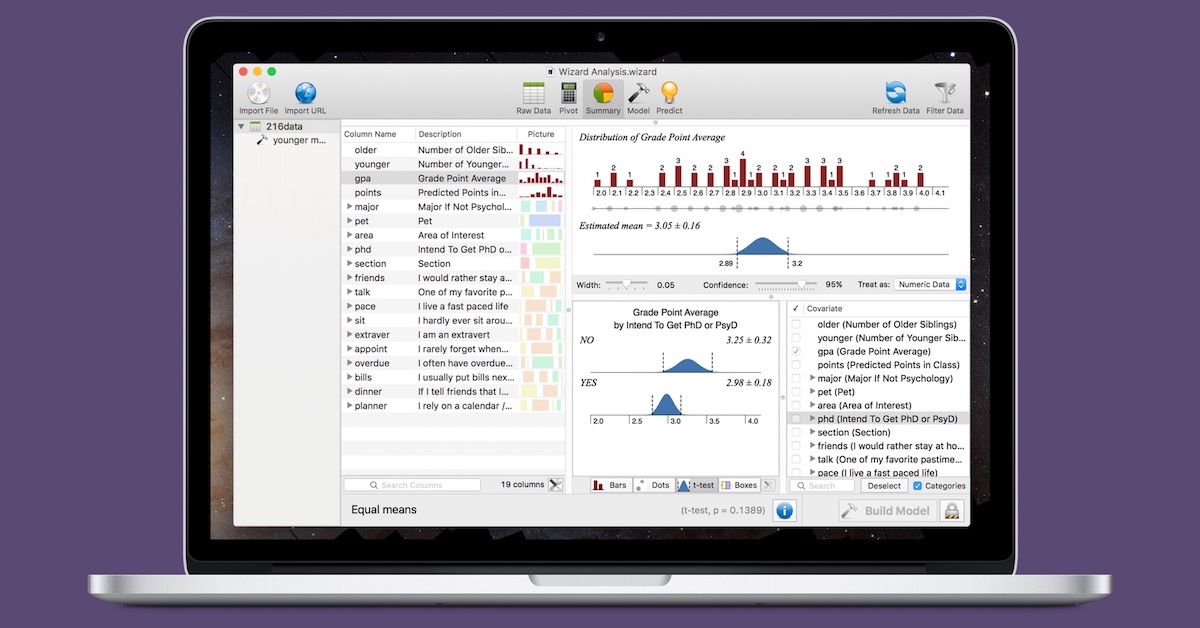Switch to the Boxes chart tab
This screenshot has width=1200, height=628.
coord(739,485)
